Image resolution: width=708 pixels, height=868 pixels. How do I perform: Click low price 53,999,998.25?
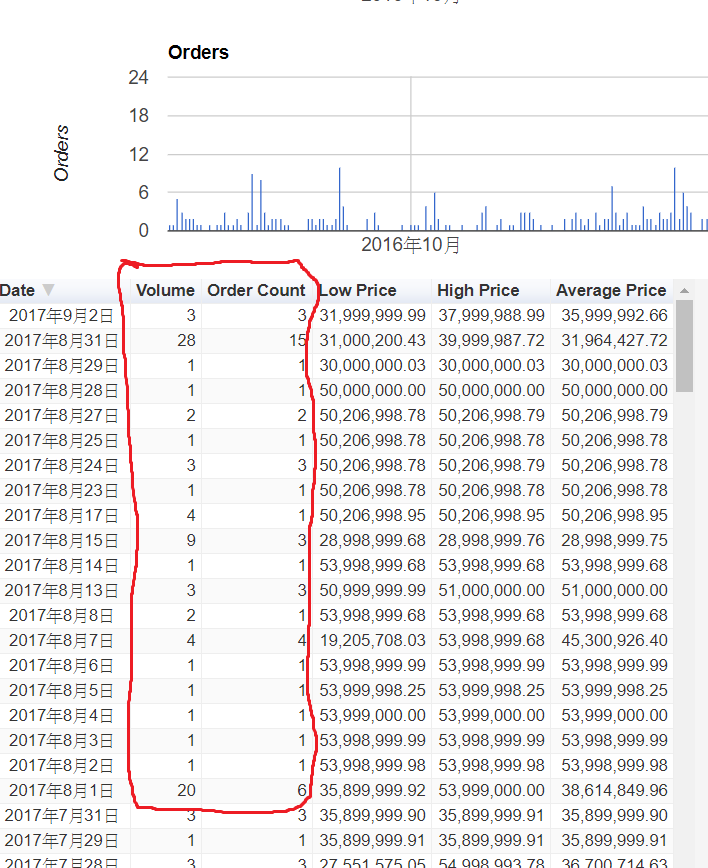(x=373, y=690)
